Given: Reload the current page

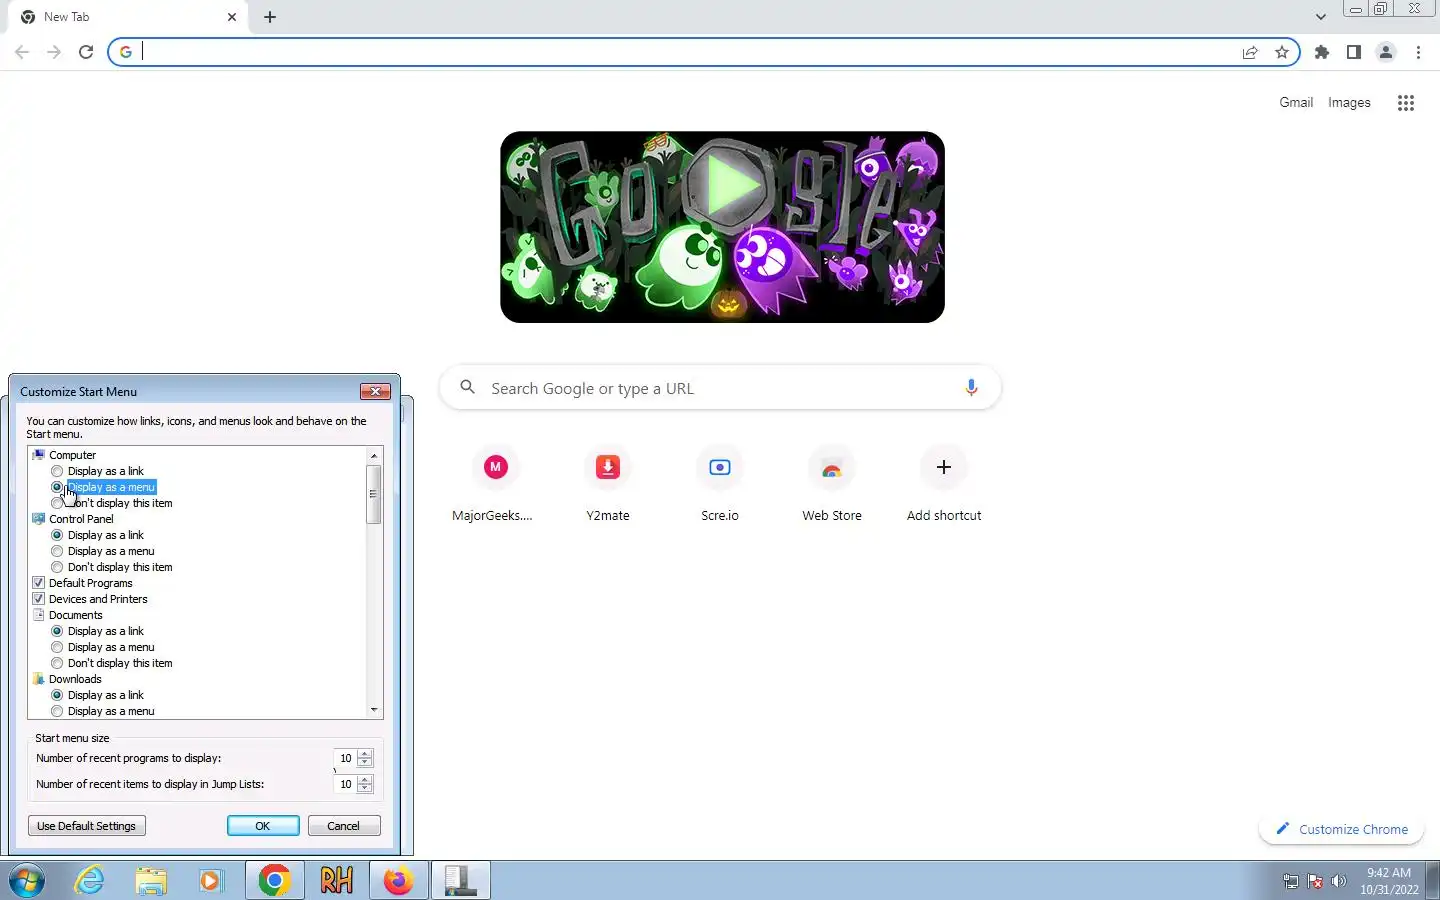Looking at the screenshot, I should point(86,52).
